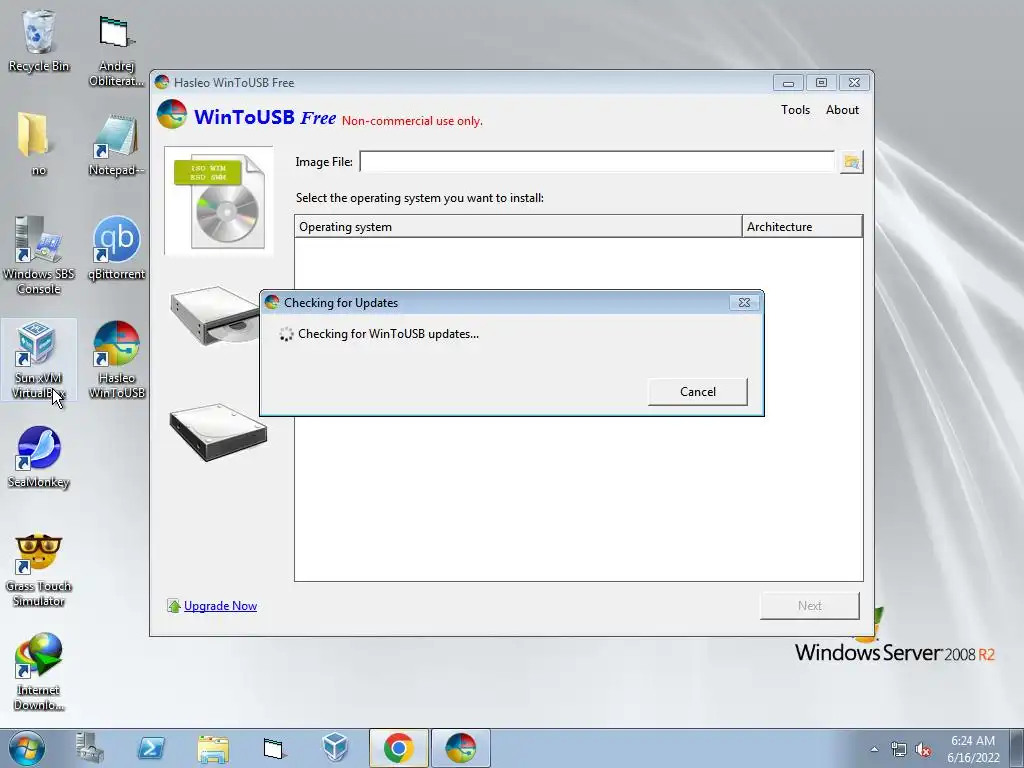The height and width of the screenshot is (768, 1024).
Task: Click the muted volume tray icon
Action: point(923,749)
